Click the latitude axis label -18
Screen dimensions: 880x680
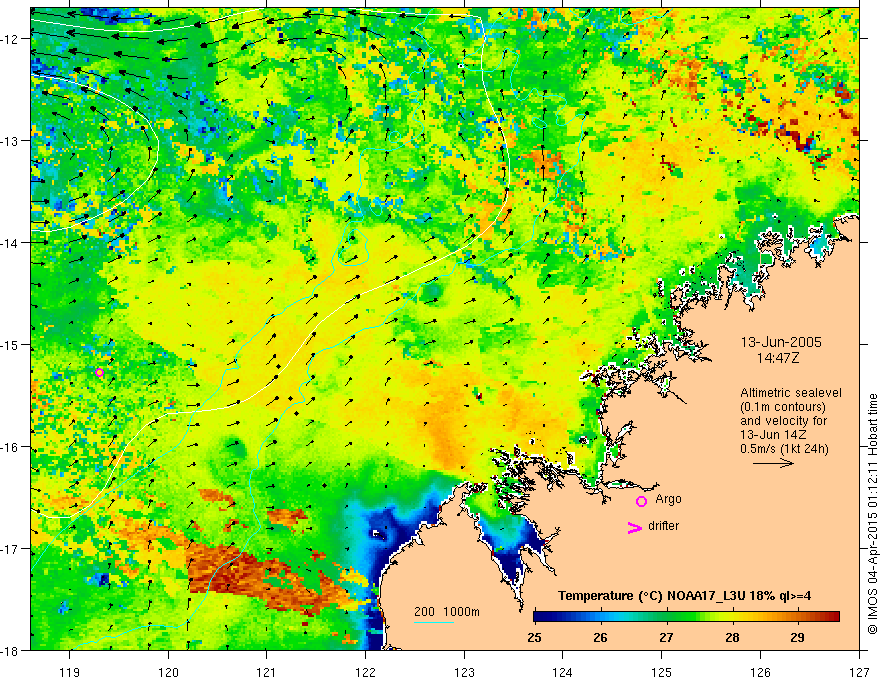(x=11, y=651)
